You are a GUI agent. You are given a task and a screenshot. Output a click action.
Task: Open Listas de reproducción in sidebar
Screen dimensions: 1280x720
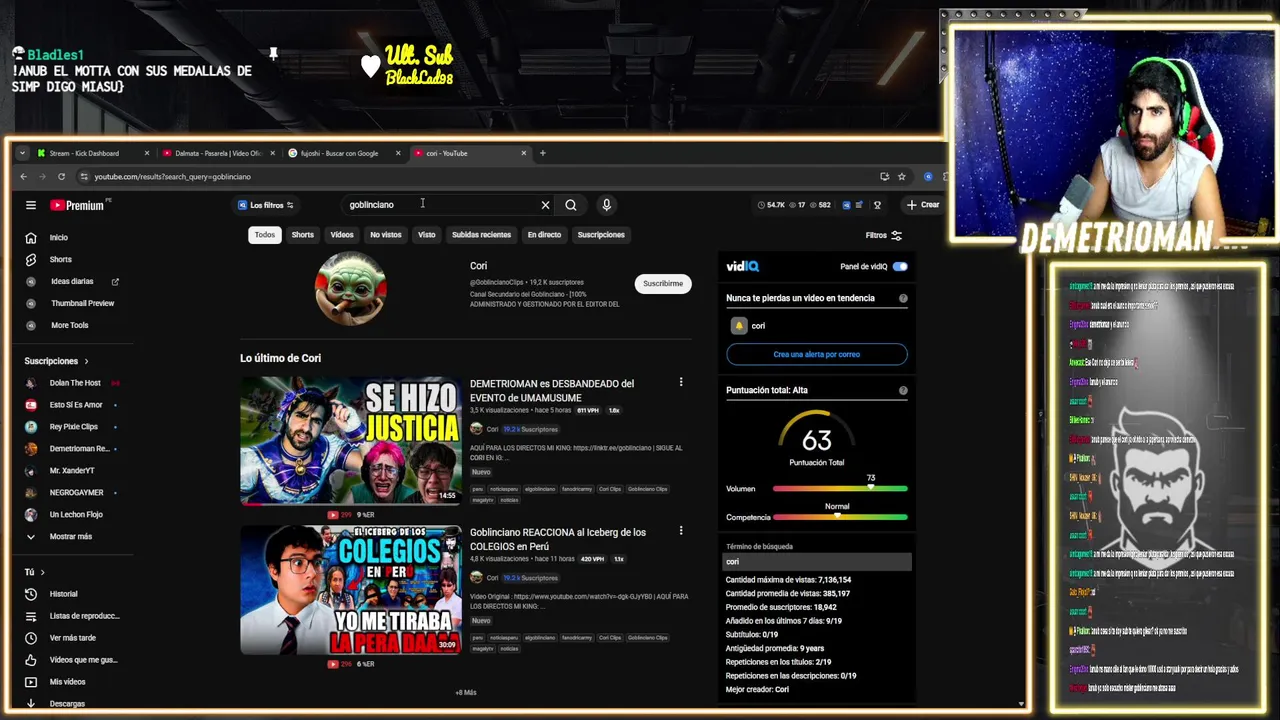(x=71, y=616)
